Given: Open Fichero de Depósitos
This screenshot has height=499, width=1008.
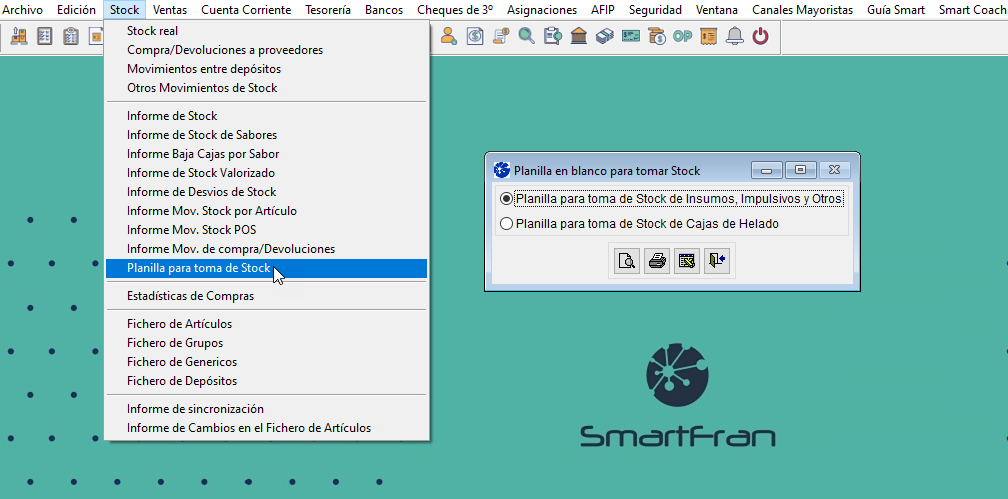Looking at the screenshot, I should coord(266,381).
